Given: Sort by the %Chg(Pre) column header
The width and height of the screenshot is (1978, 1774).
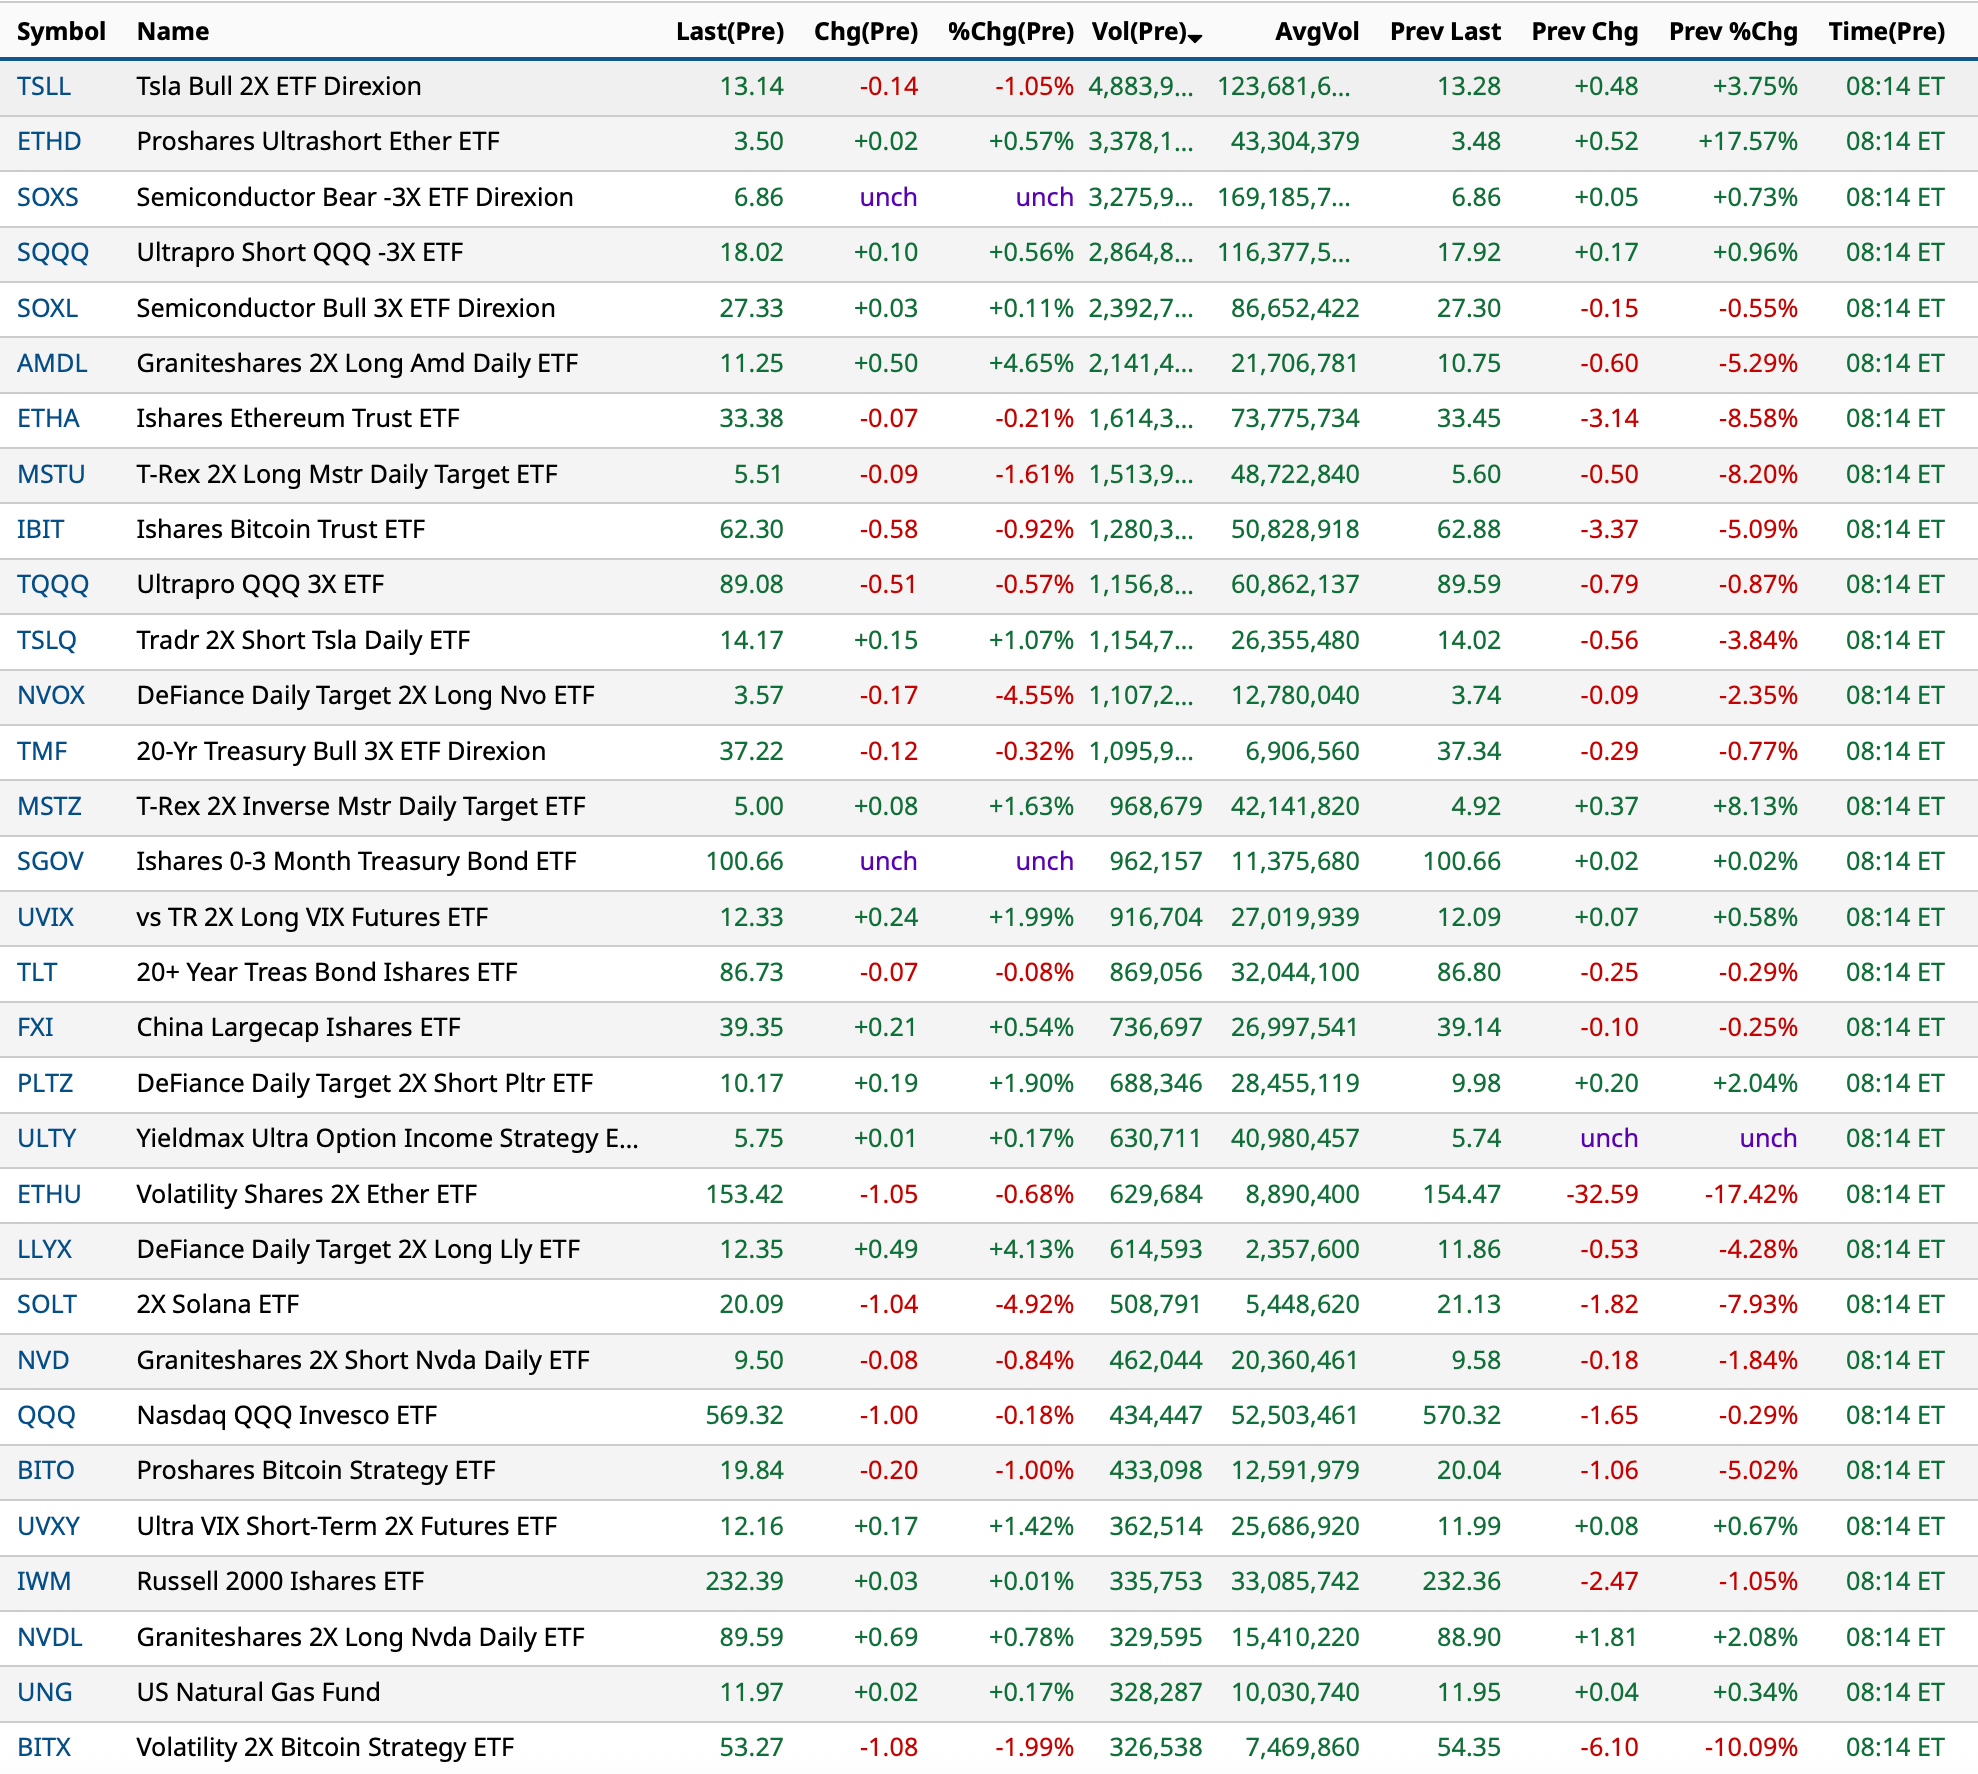Looking at the screenshot, I should click(1010, 31).
